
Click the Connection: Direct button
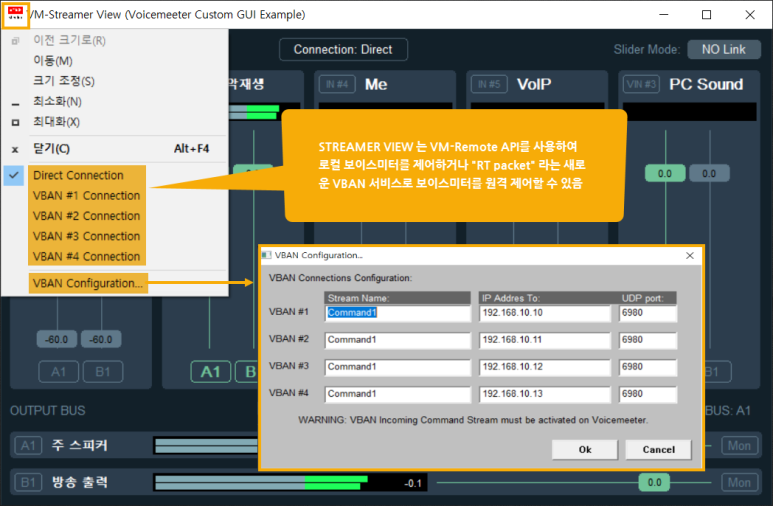tap(343, 50)
